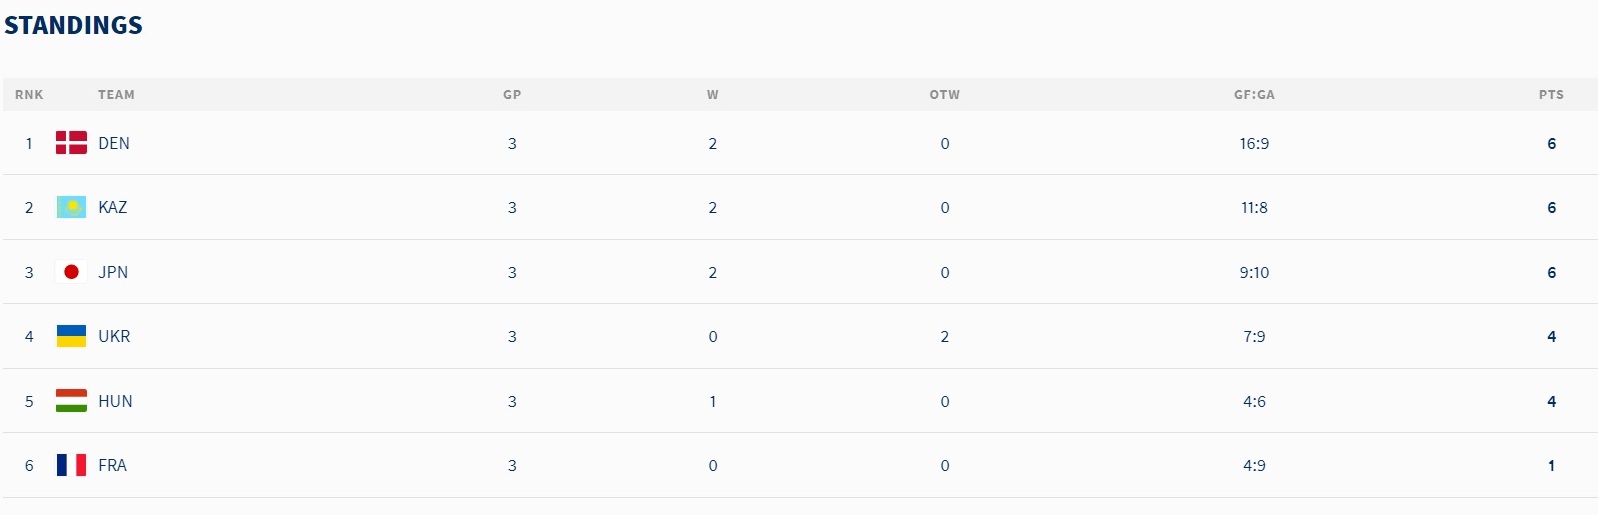The width and height of the screenshot is (1598, 515).
Task: Select Denmark's 16:9 goal difference cell
Action: (1254, 143)
